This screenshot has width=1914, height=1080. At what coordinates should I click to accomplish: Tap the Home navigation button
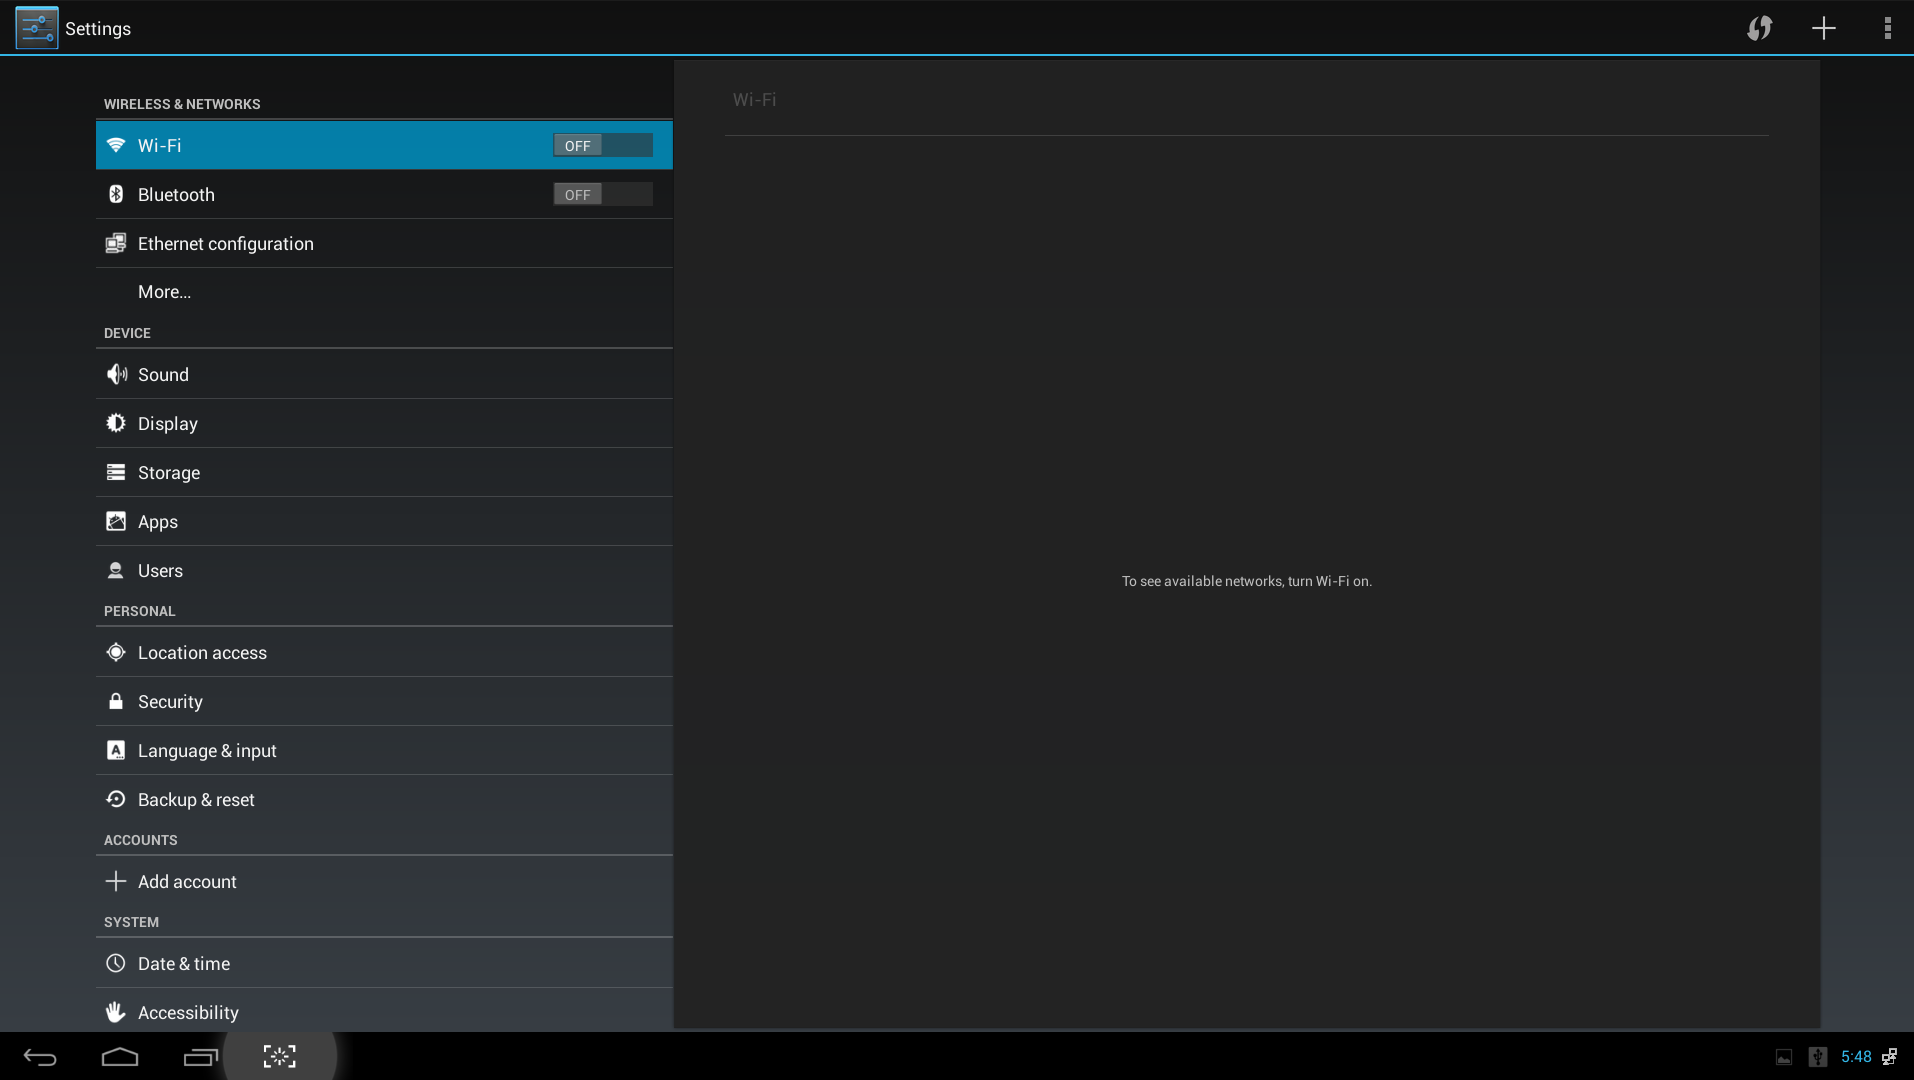coord(120,1057)
